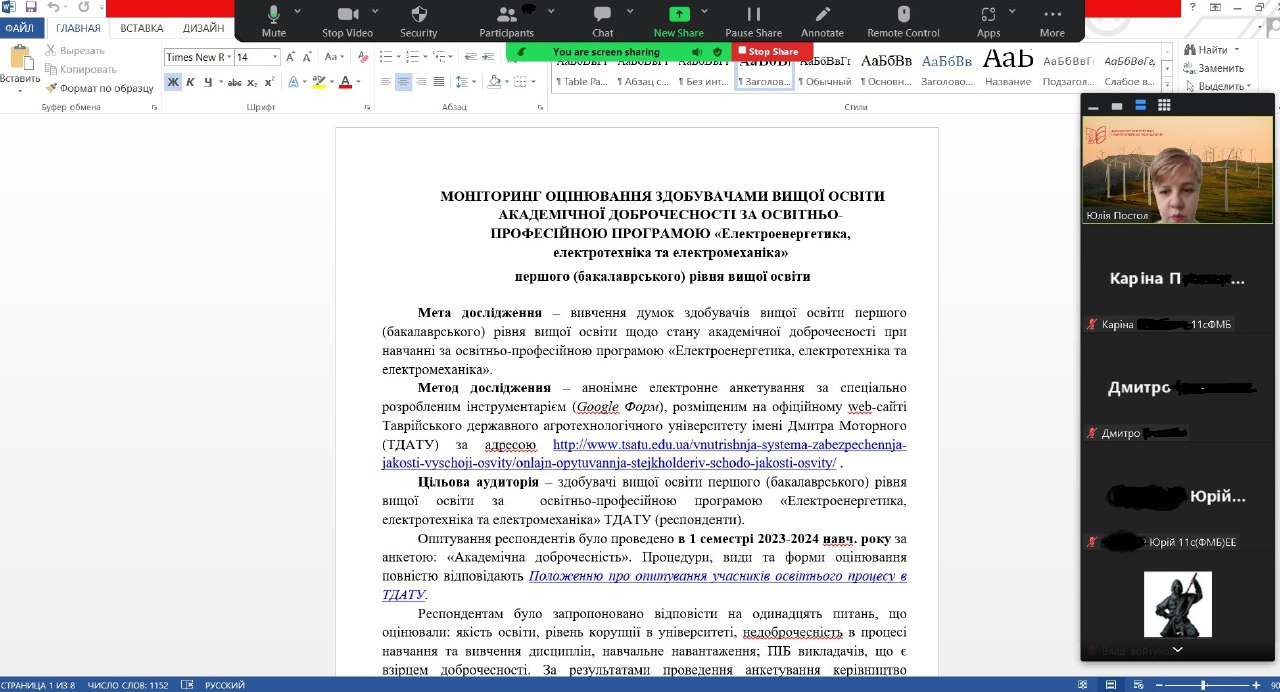This screenshot has width=1280, height=692.
Task: Click Формат по образцу format painter
Action: coord(100,88)
